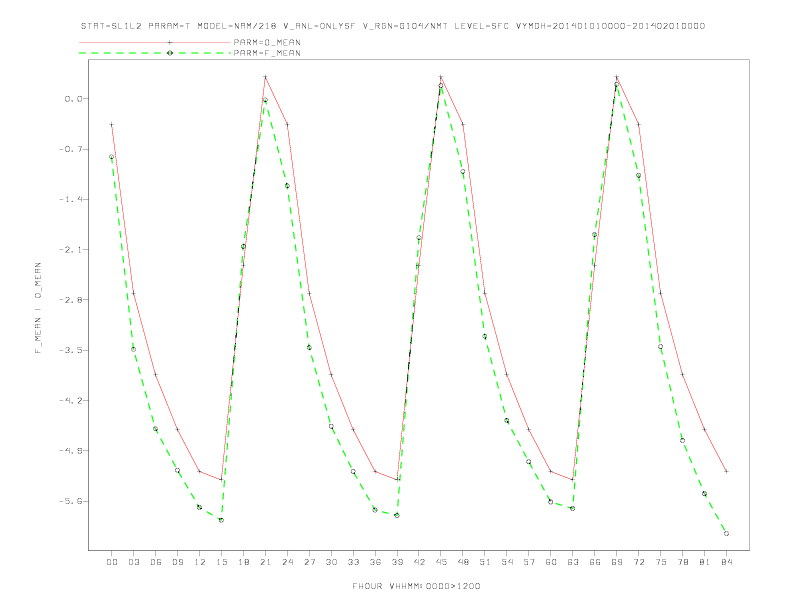Click the y-axis label F_MEAN | O_MEAN
The width and height of the screenshot is (792, 612).
tap(38, 308)
